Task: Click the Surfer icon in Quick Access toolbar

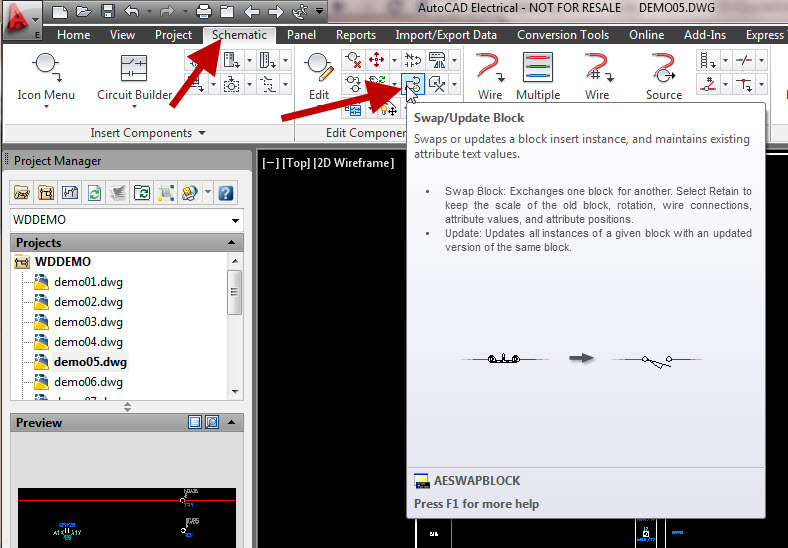Action: pos(300,11)
